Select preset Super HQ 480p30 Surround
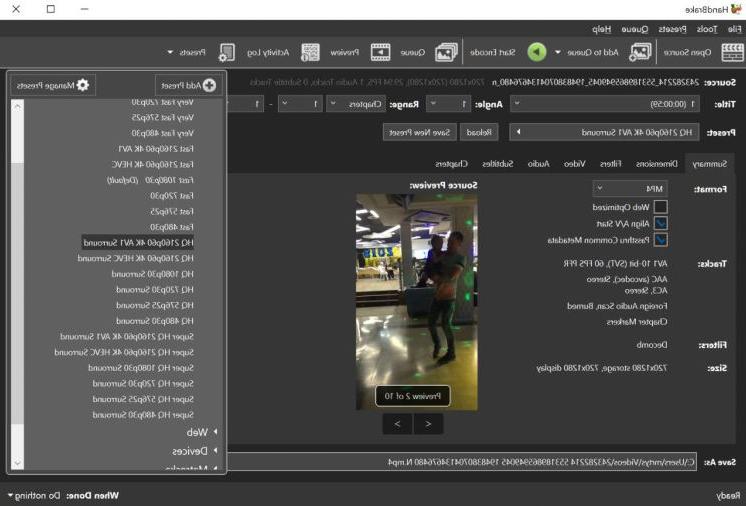The width and height of the screenshot is (746, 506). [x=143, y=415]
